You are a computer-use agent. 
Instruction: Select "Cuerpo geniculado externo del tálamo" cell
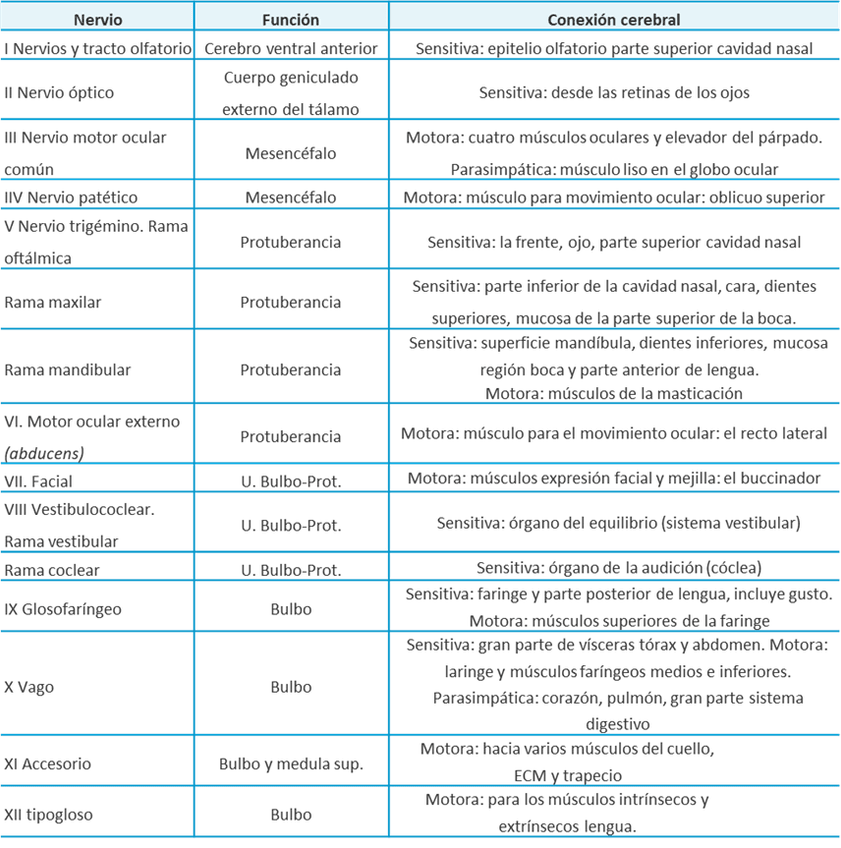click(291, 92)
